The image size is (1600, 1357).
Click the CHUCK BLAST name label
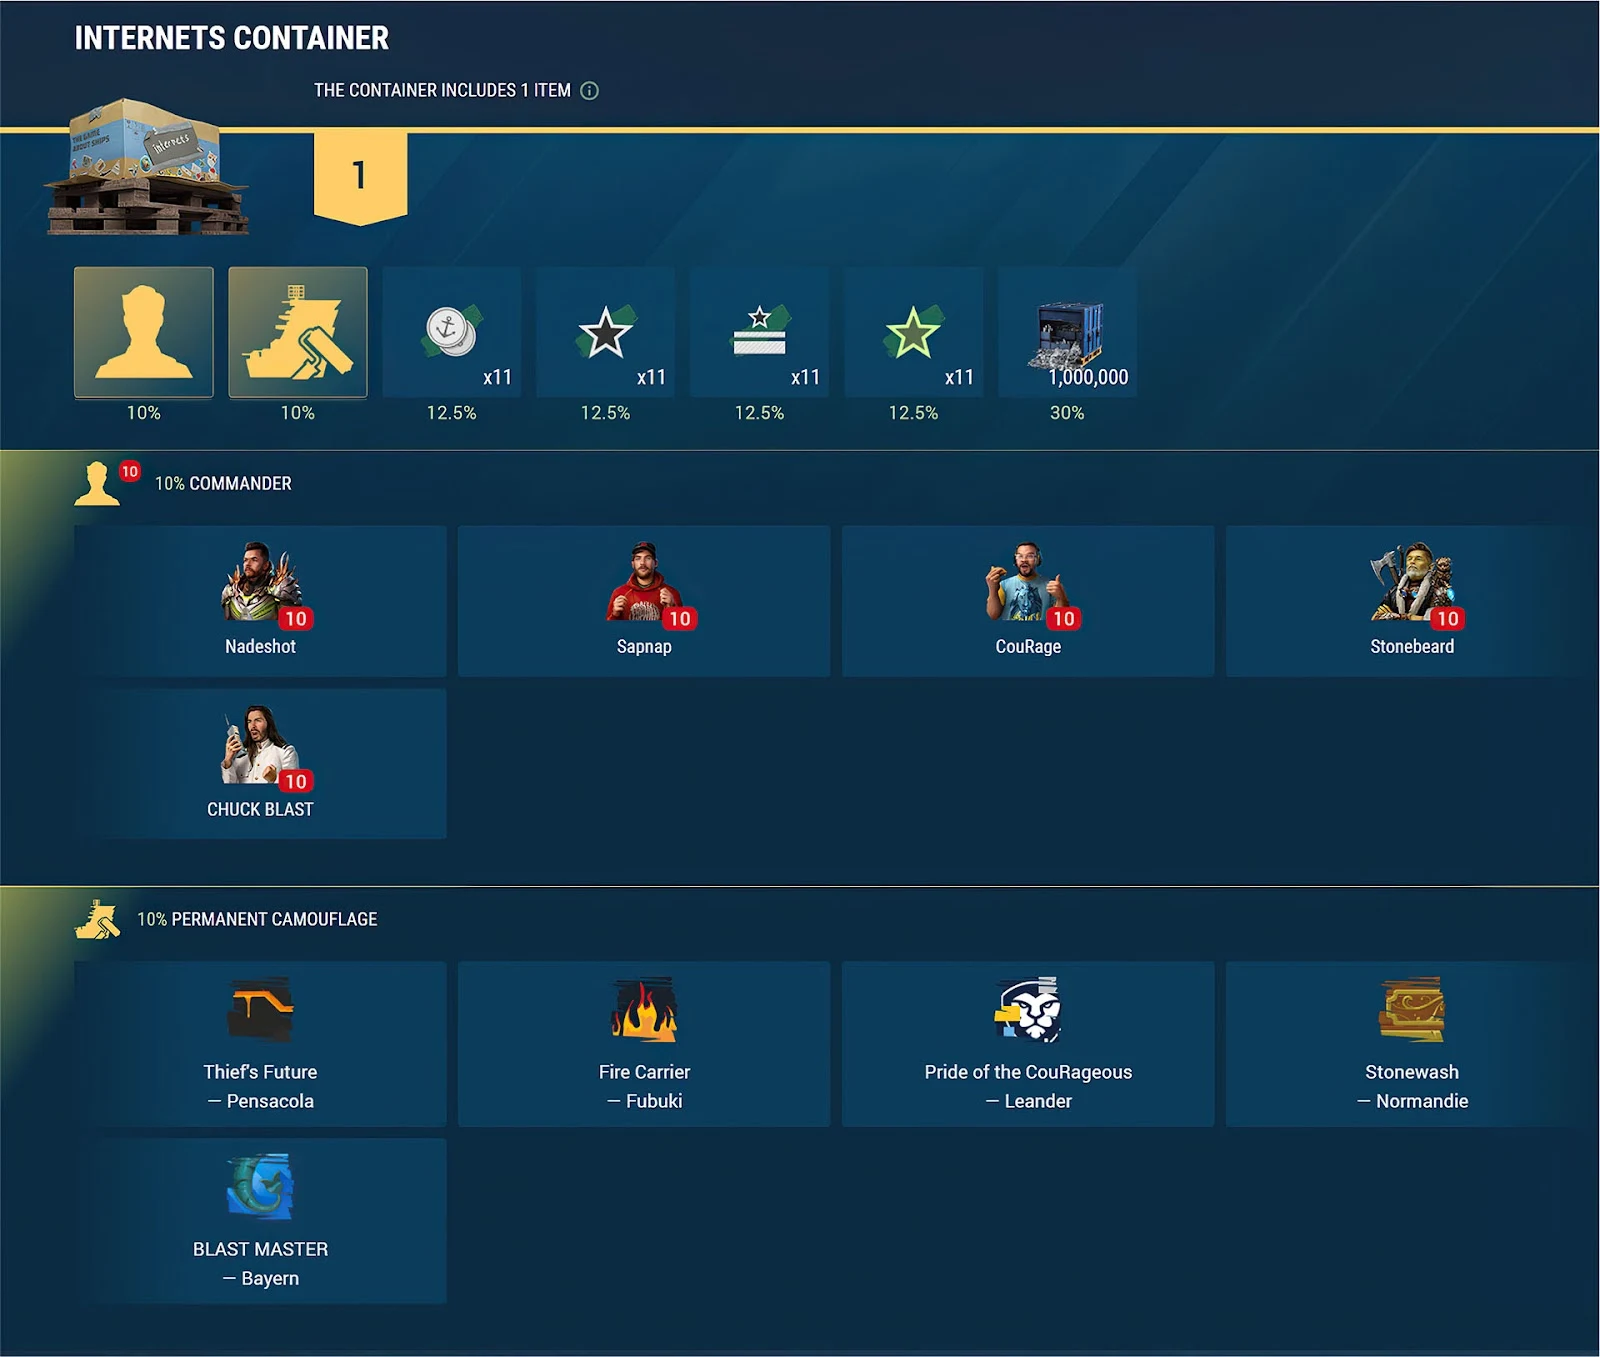[260, 810]
